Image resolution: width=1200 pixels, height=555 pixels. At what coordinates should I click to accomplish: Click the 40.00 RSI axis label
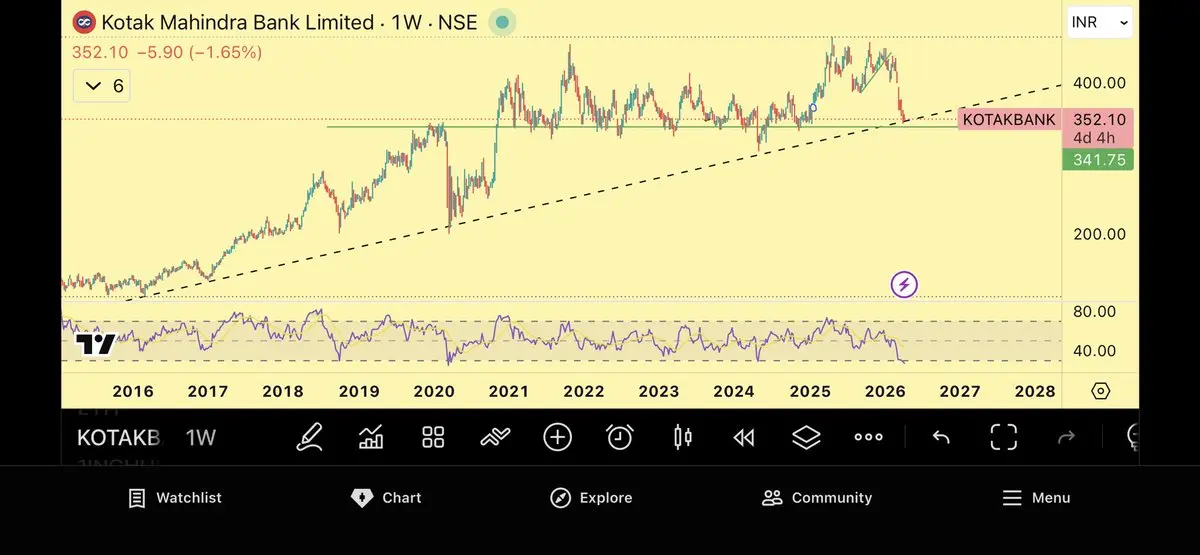tap(1094, 351)
